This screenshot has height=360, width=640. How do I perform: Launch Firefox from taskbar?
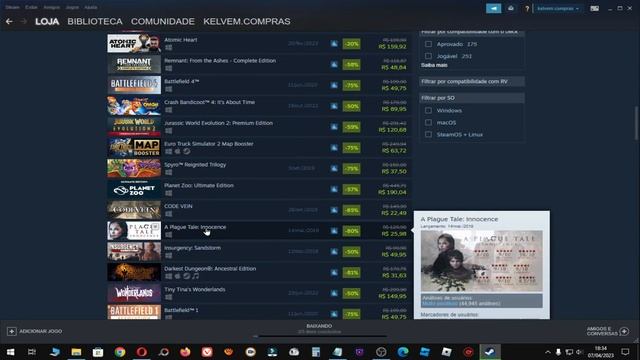(x=185, y=352)
